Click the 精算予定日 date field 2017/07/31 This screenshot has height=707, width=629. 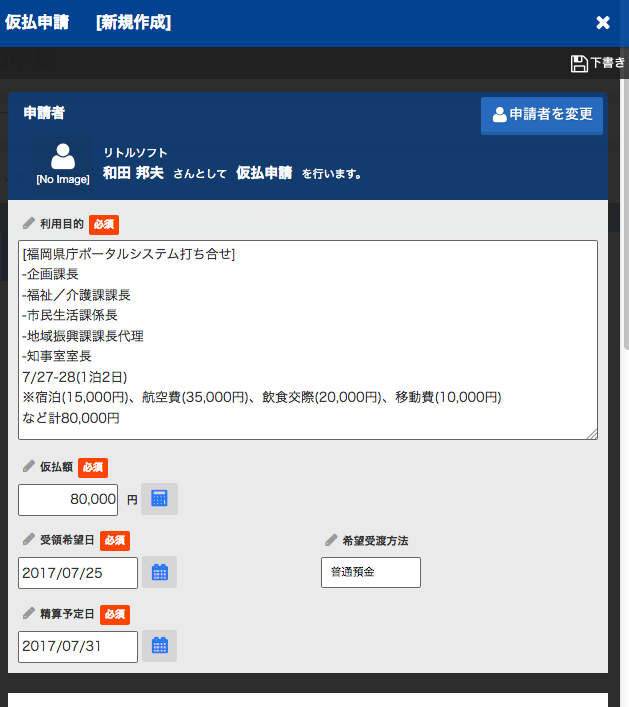click(x=78, y=647)
